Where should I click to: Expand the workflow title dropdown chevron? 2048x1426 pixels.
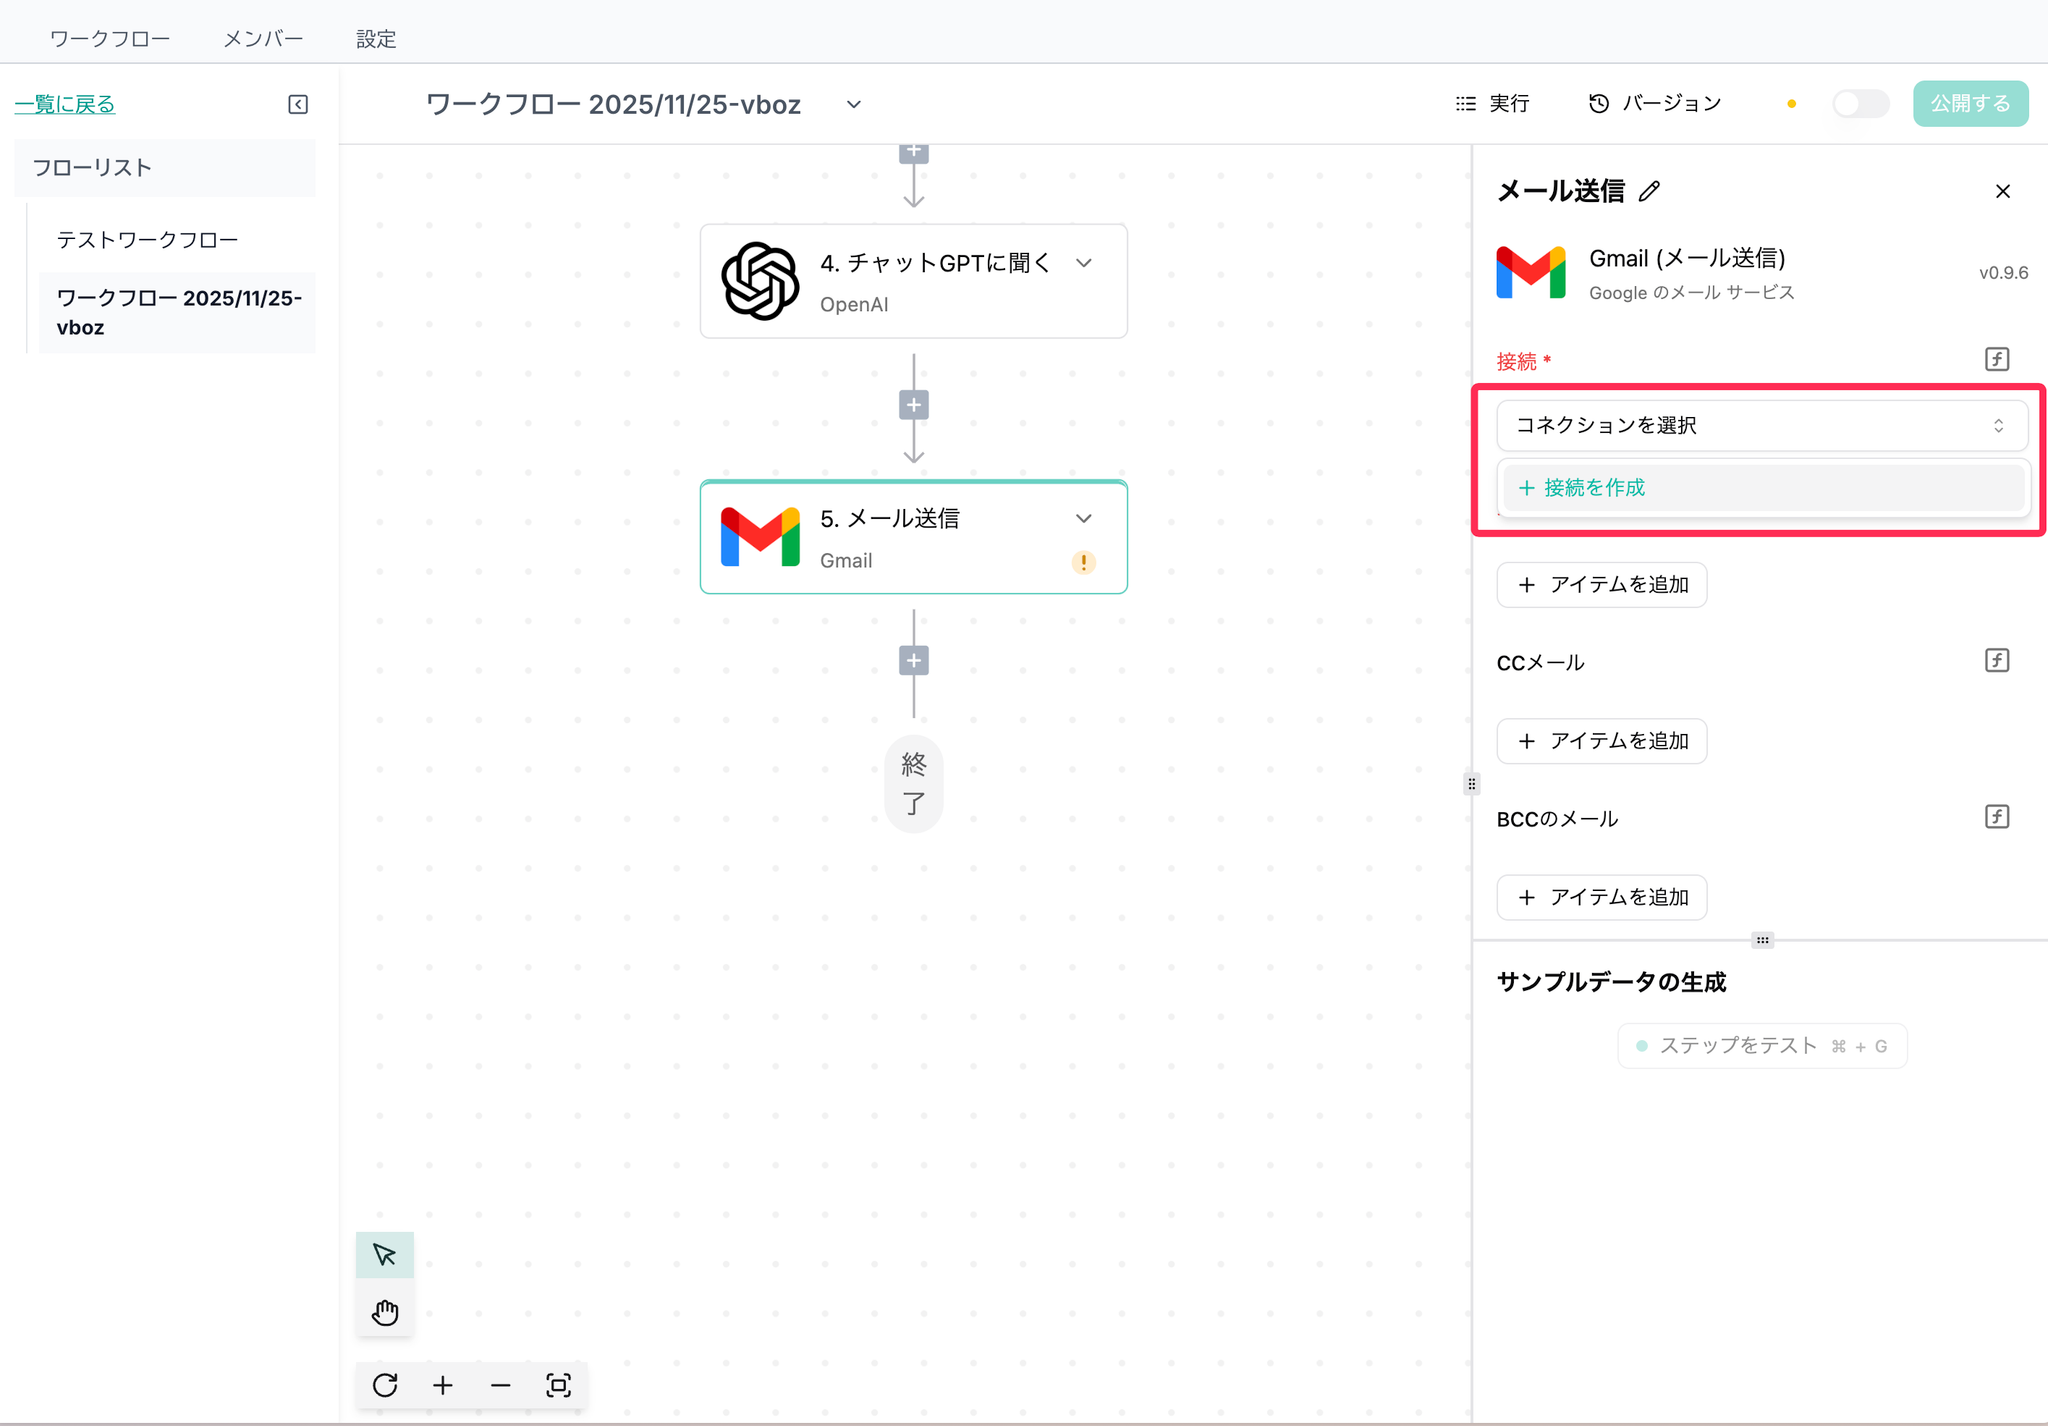coord(853,104)
